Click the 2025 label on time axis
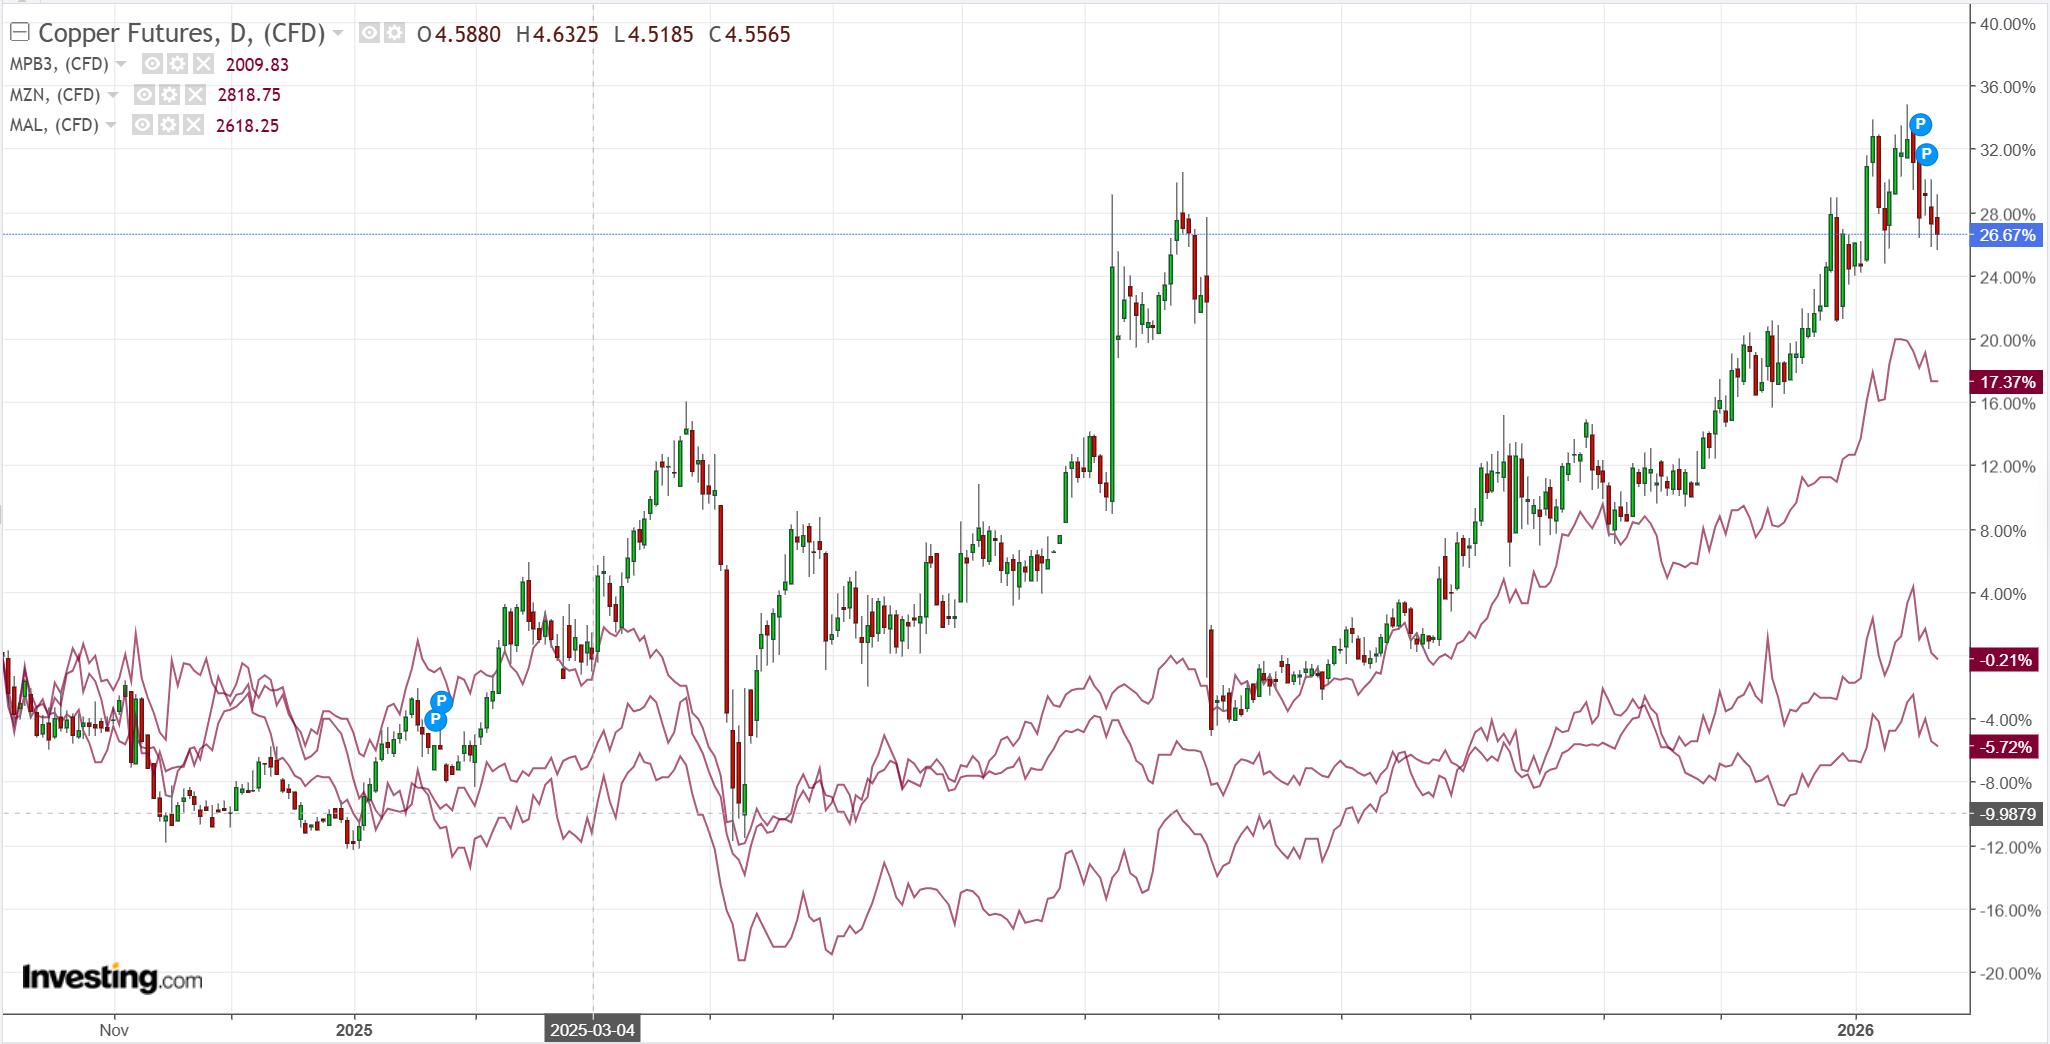This screenshot has height=1044, width=2050. (x=354, y=1030)
